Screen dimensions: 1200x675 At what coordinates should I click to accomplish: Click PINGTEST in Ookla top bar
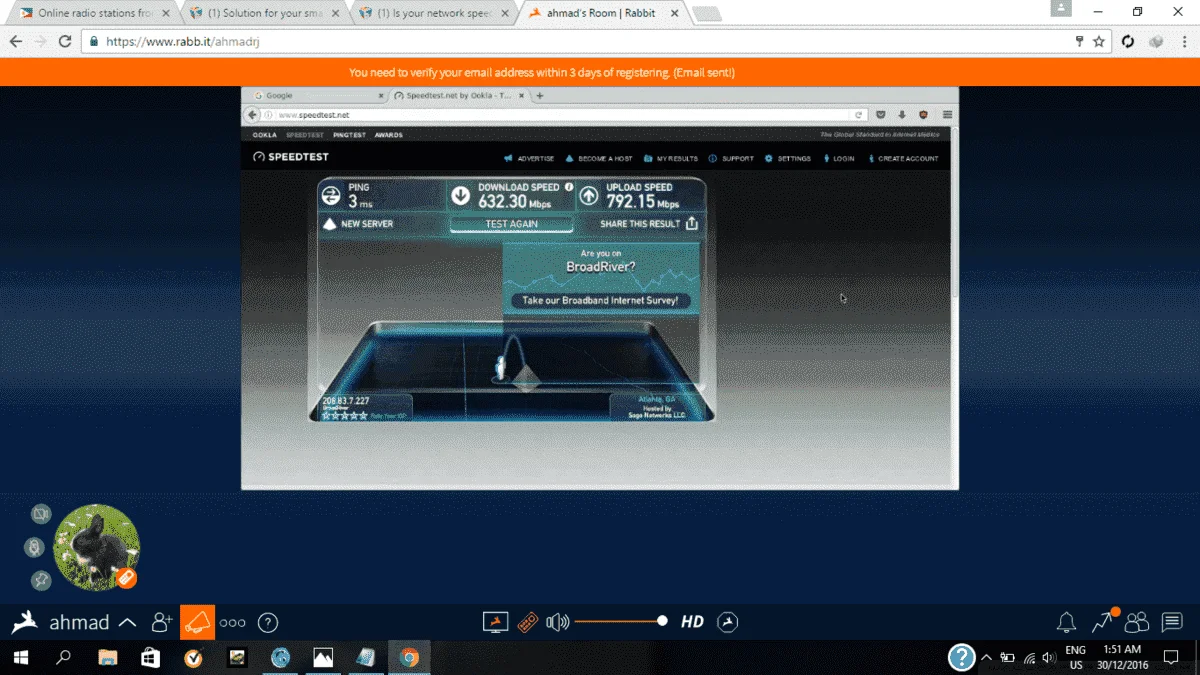pos(349,135)
